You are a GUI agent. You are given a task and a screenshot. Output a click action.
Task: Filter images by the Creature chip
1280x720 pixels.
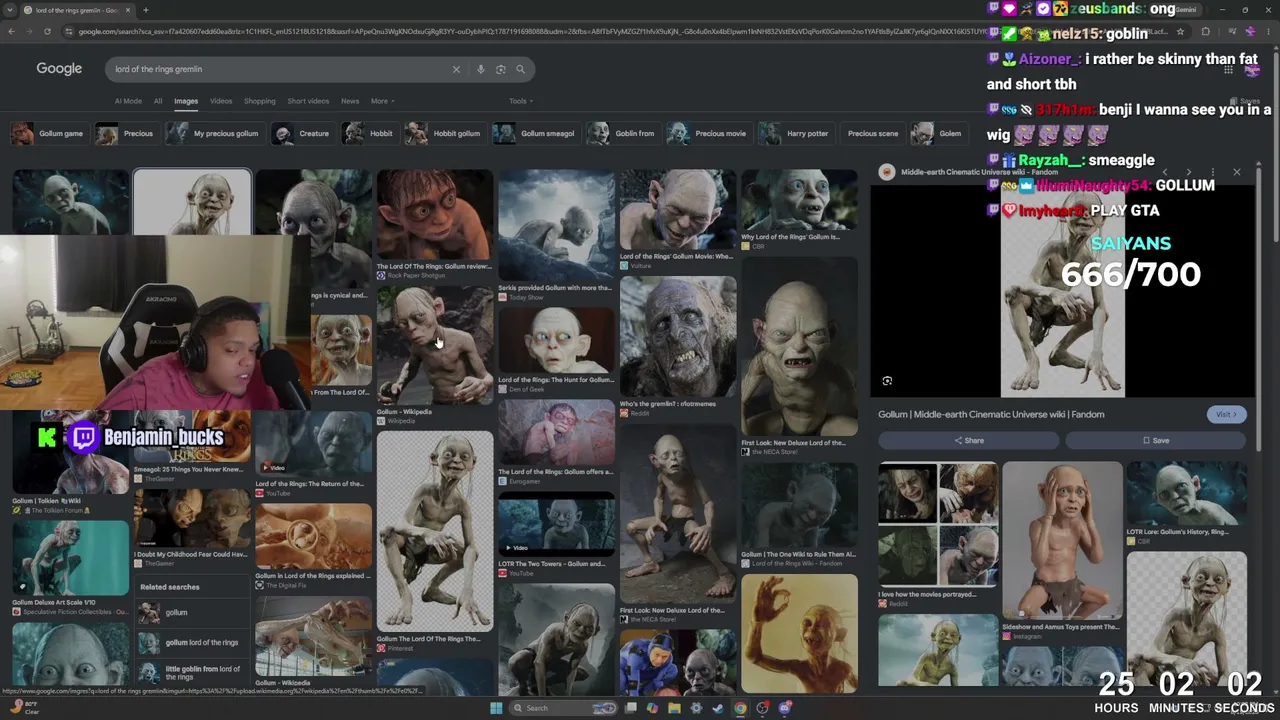(302, 133)
